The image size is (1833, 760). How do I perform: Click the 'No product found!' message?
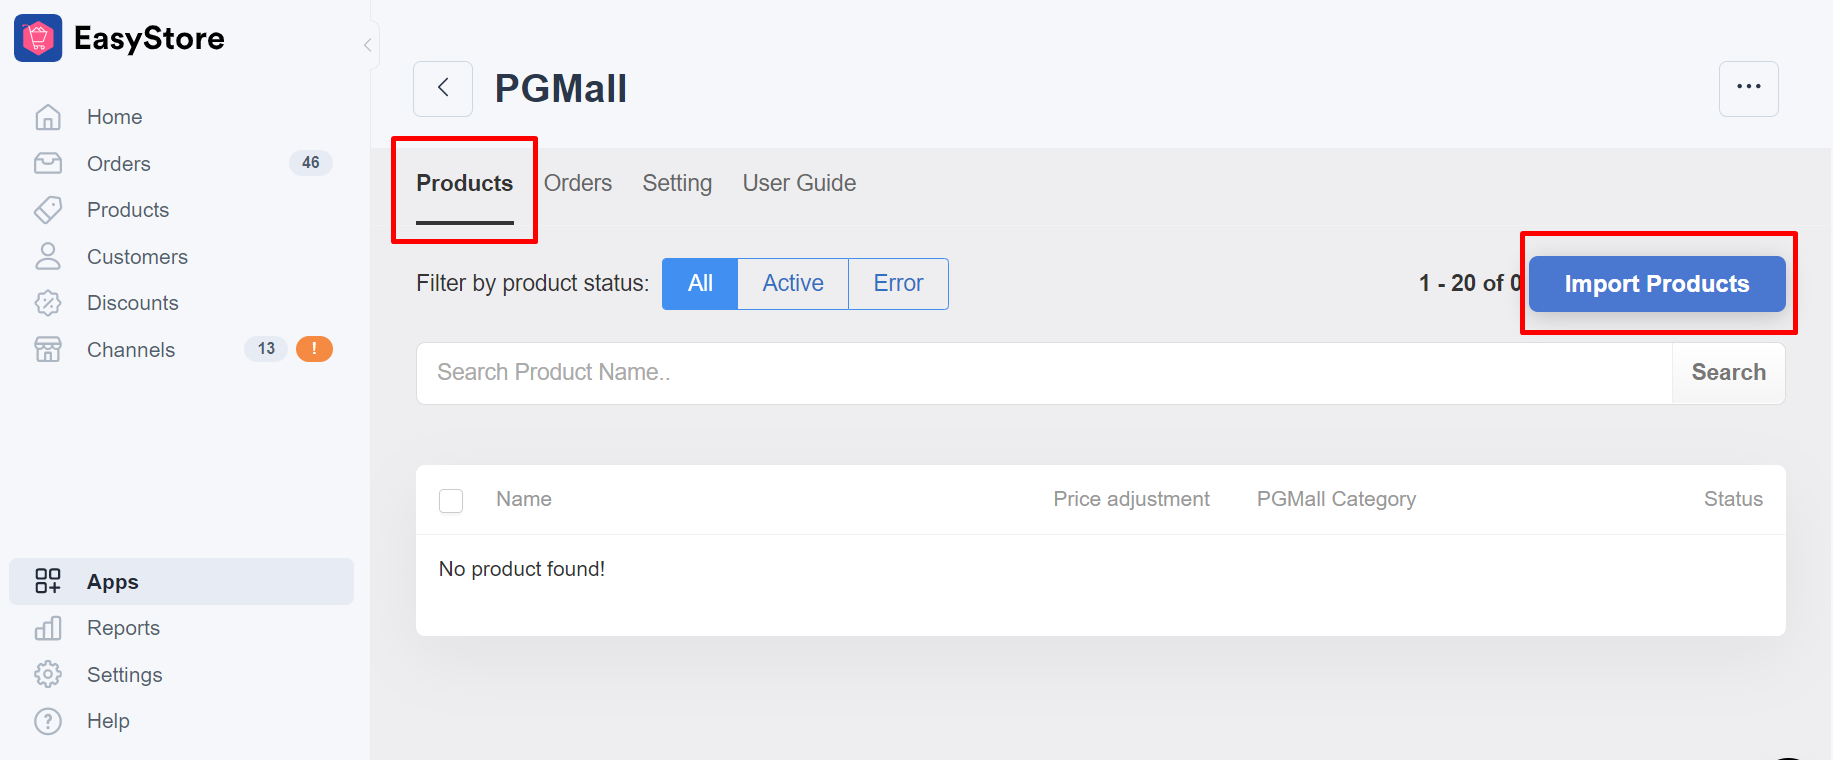(x=522, y=569)
